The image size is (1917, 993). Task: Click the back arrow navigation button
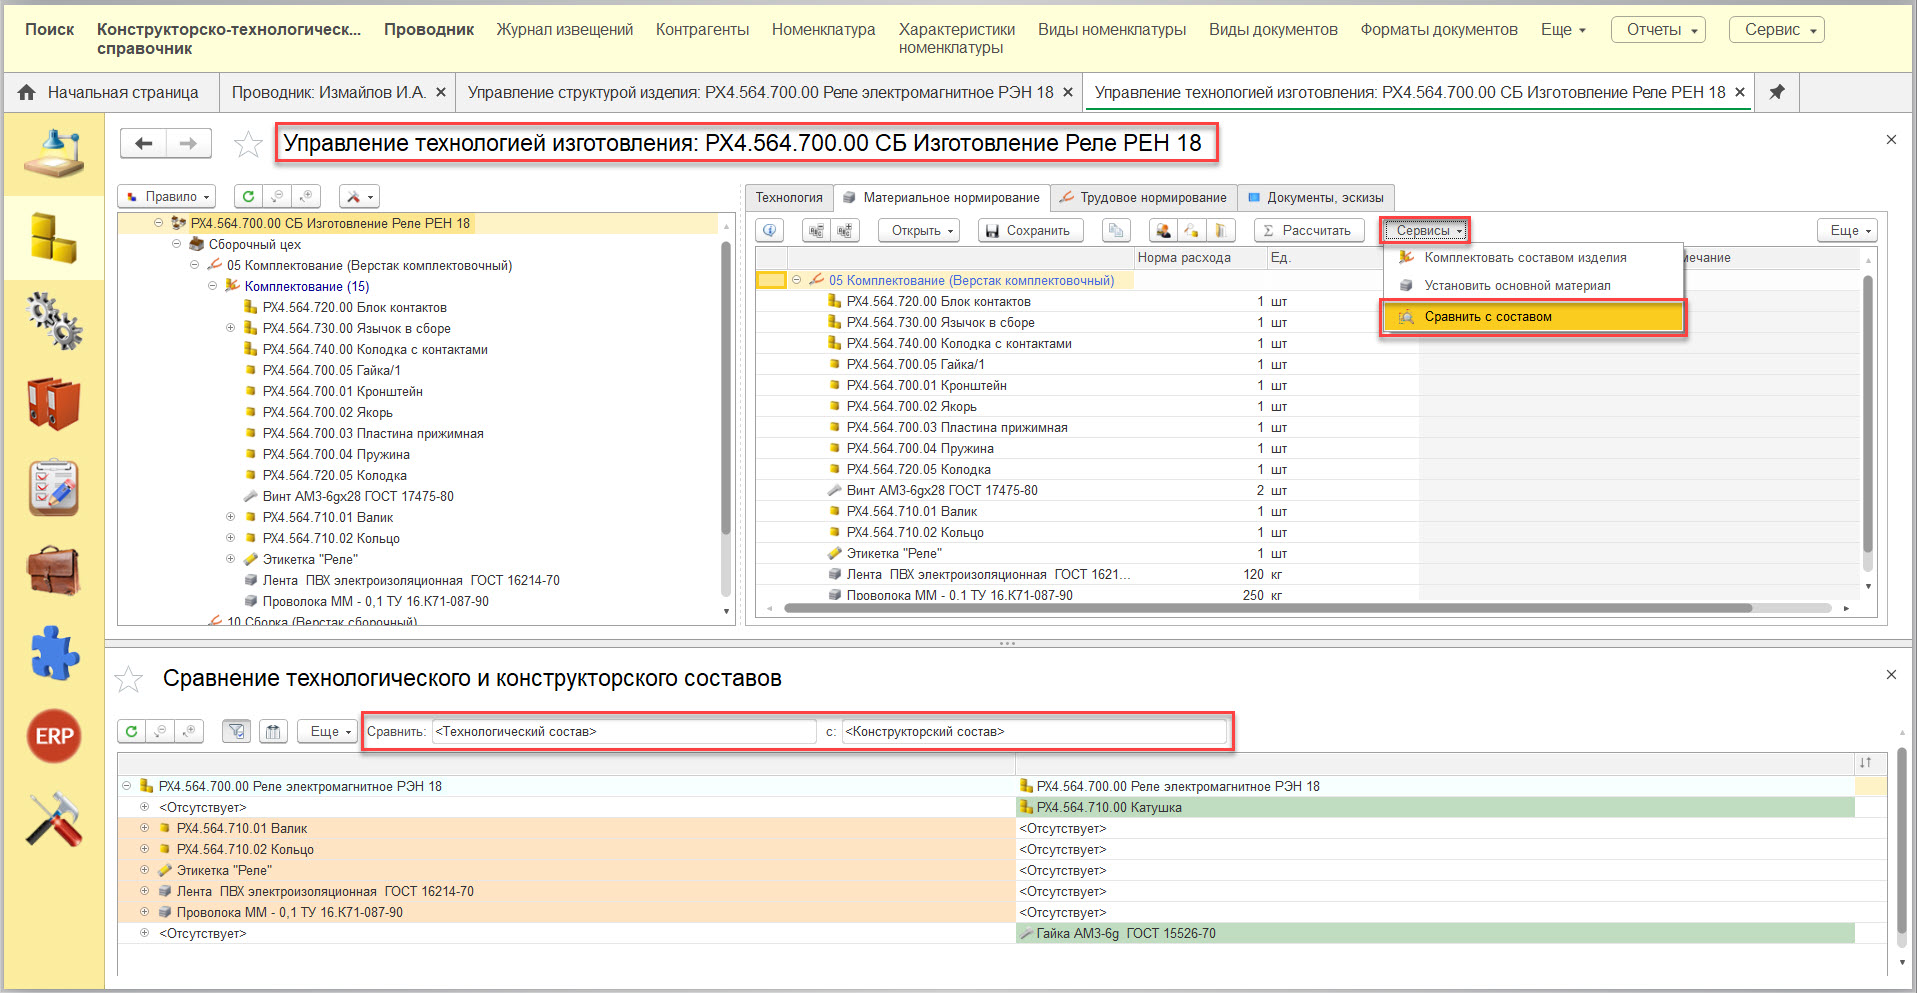144,144
